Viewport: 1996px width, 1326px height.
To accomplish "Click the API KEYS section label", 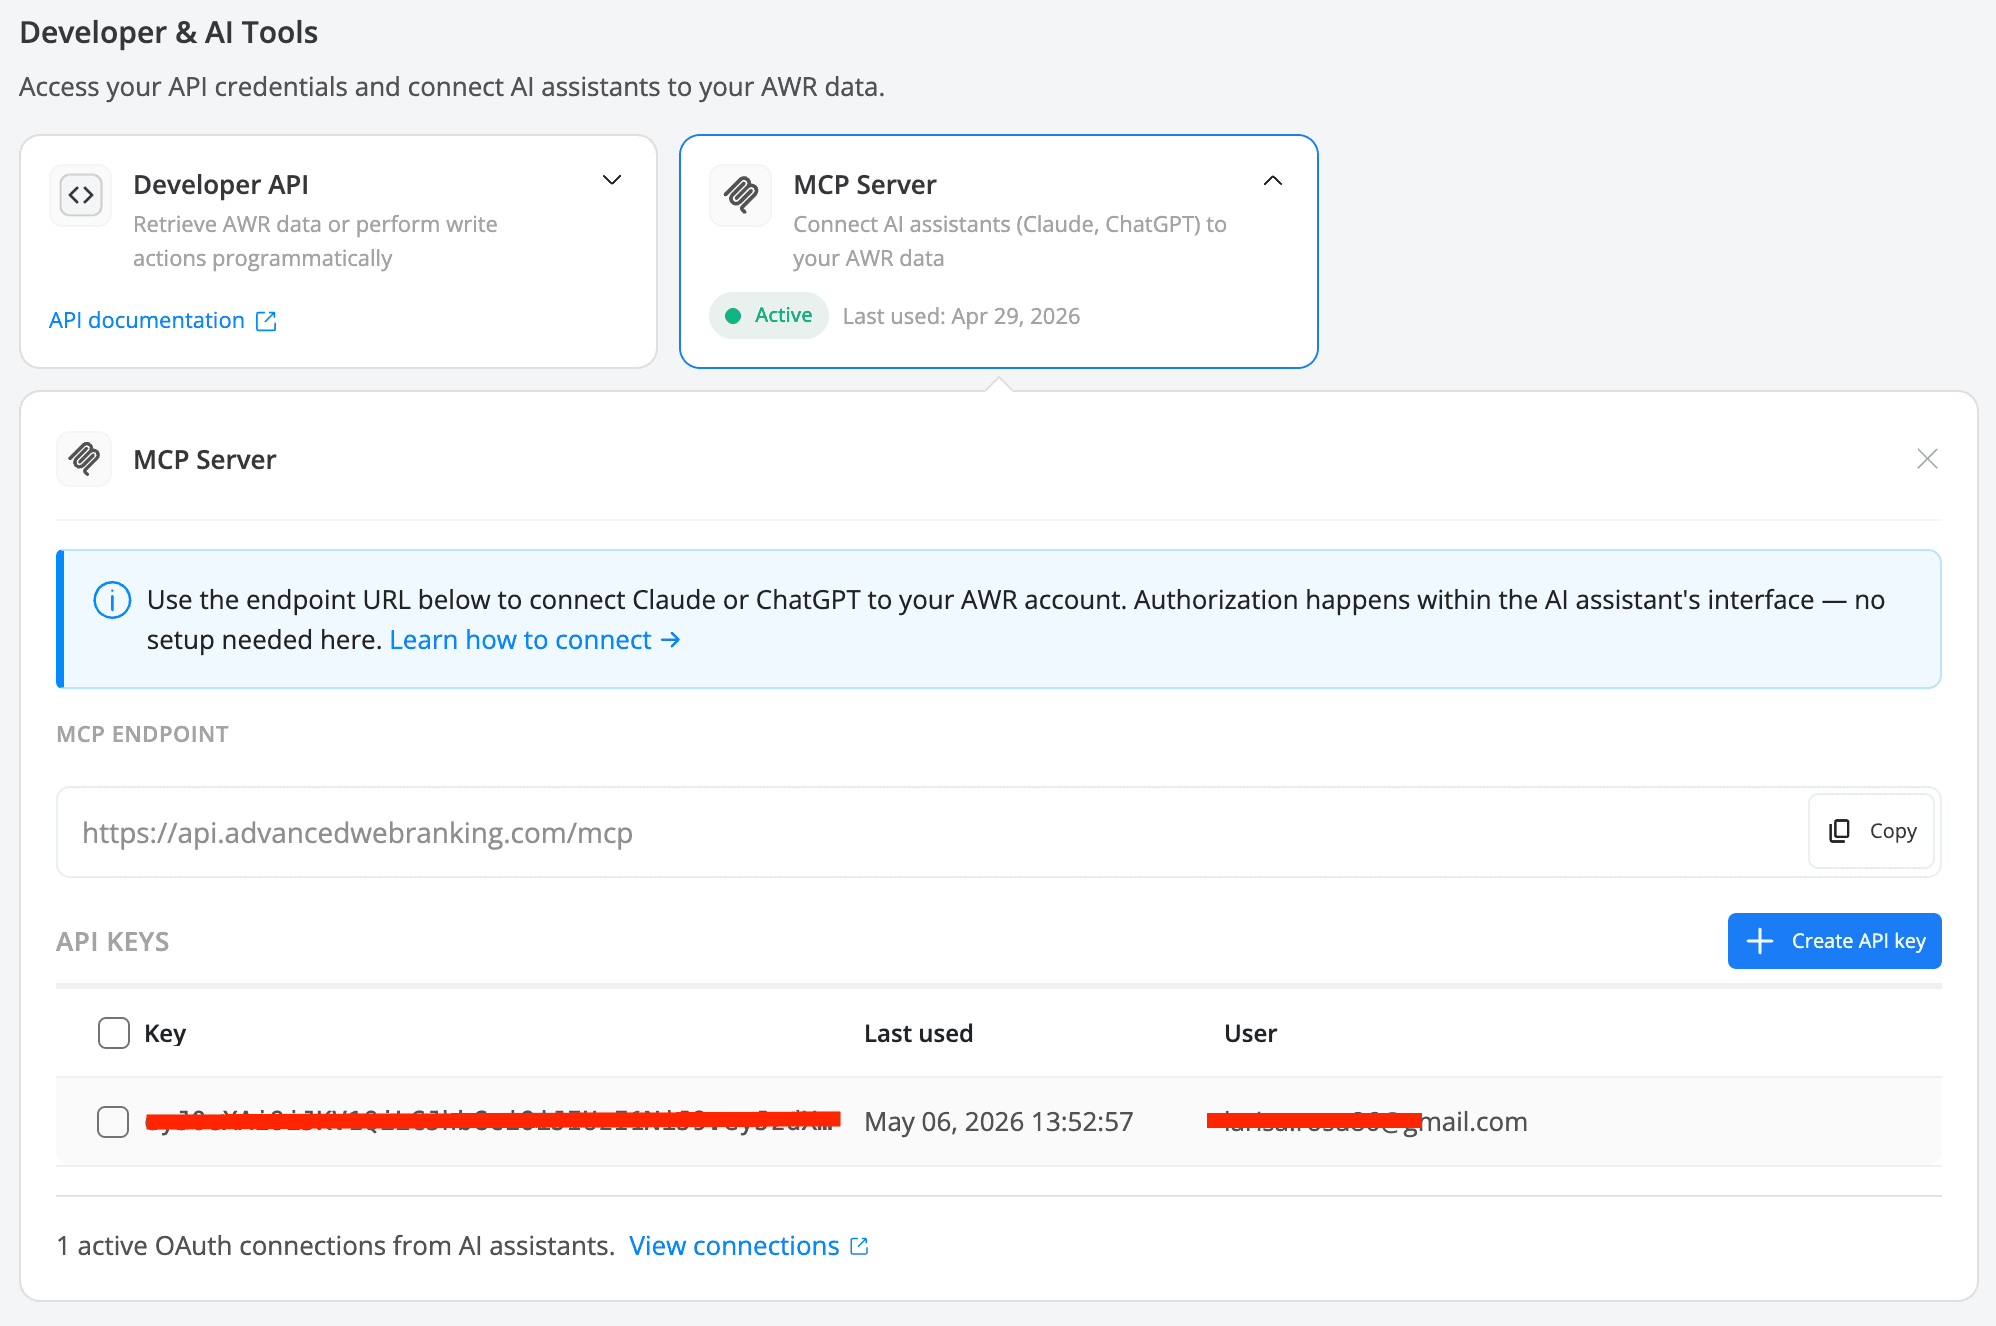I will point(113,942).
